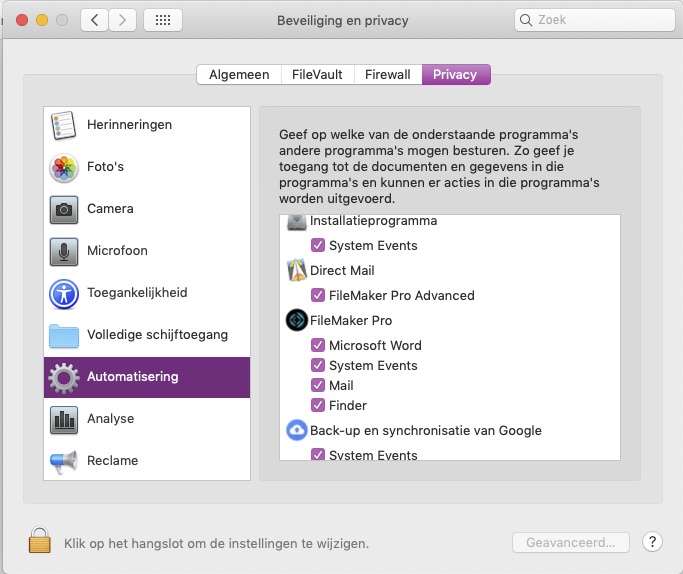683x574 pixels.
Task: Disable Finder access for FileMaker Pro
Action: click(x=318, y=405)
